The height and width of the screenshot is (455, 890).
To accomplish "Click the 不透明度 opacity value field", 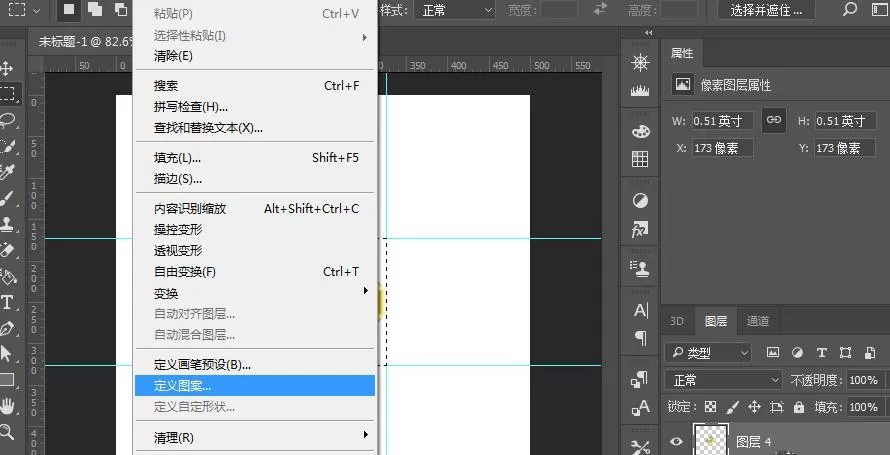I will tap(864, 380).
